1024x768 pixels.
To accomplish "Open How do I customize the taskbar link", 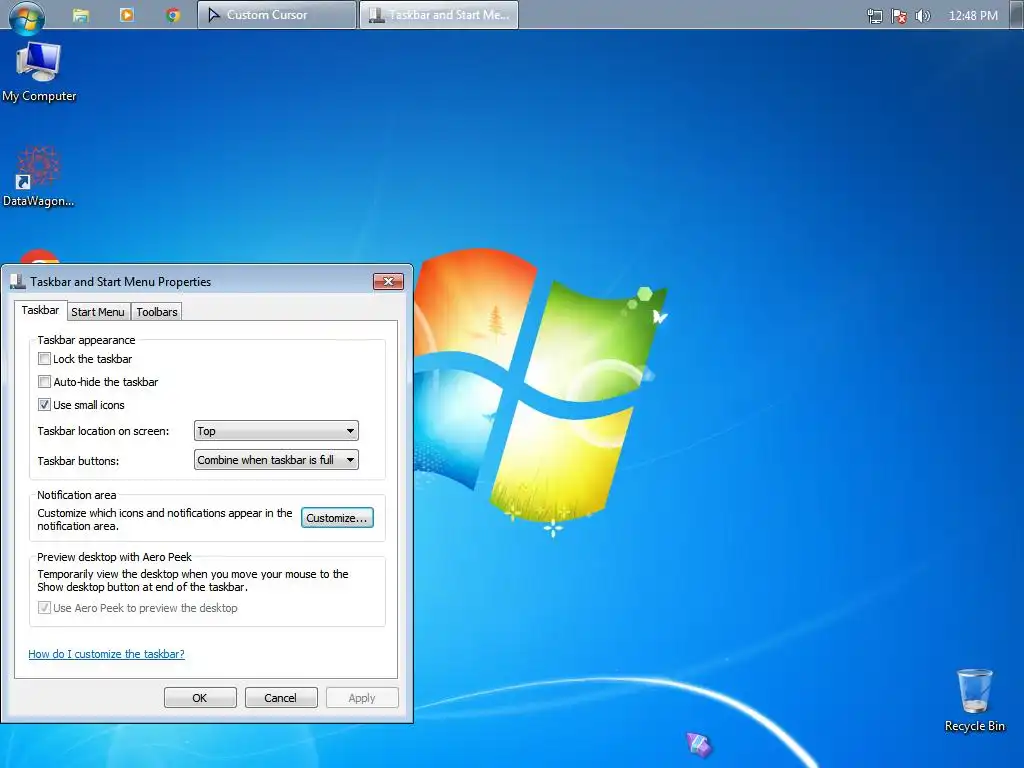I will 106,654.
